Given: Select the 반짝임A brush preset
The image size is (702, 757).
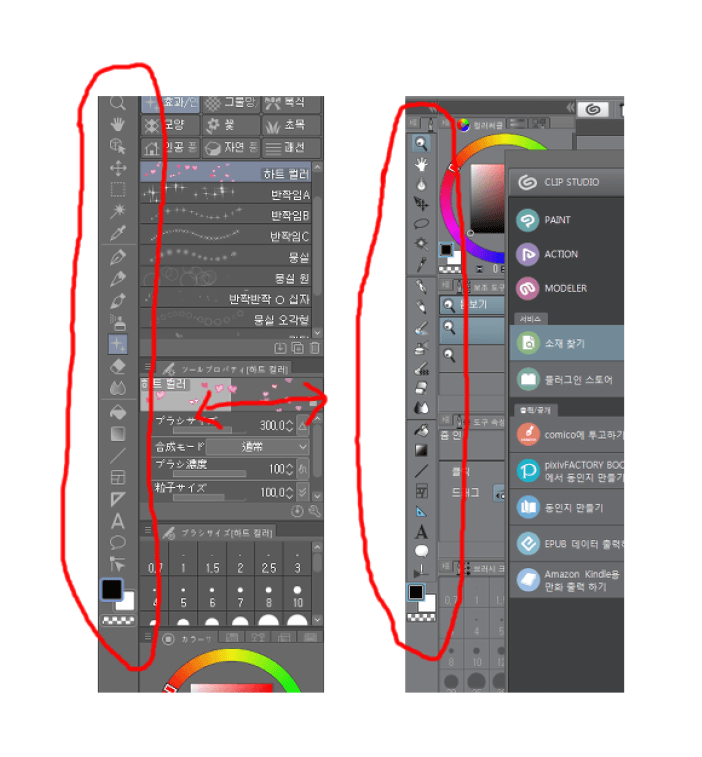Looking at the screenshot, I should tap(225, 194).
